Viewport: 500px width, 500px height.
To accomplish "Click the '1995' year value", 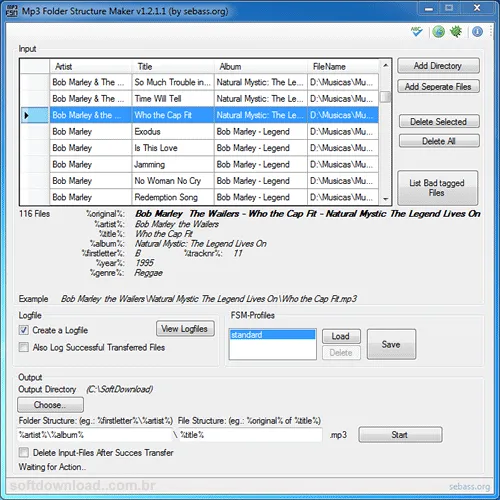I will (144, 263).
